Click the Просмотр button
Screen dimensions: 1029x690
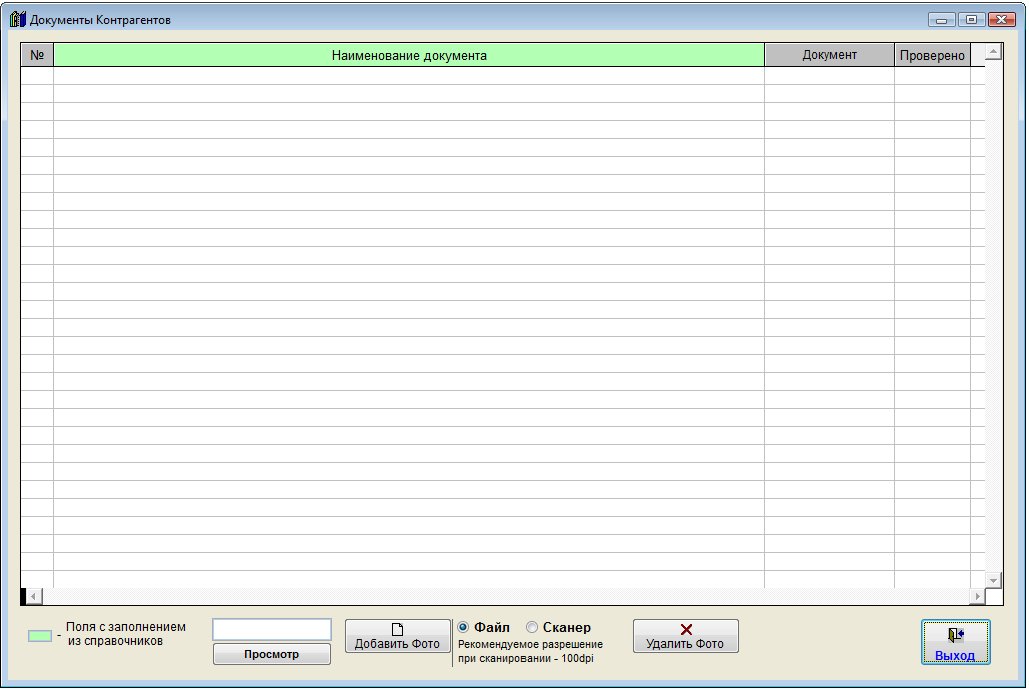click(272, 654)
